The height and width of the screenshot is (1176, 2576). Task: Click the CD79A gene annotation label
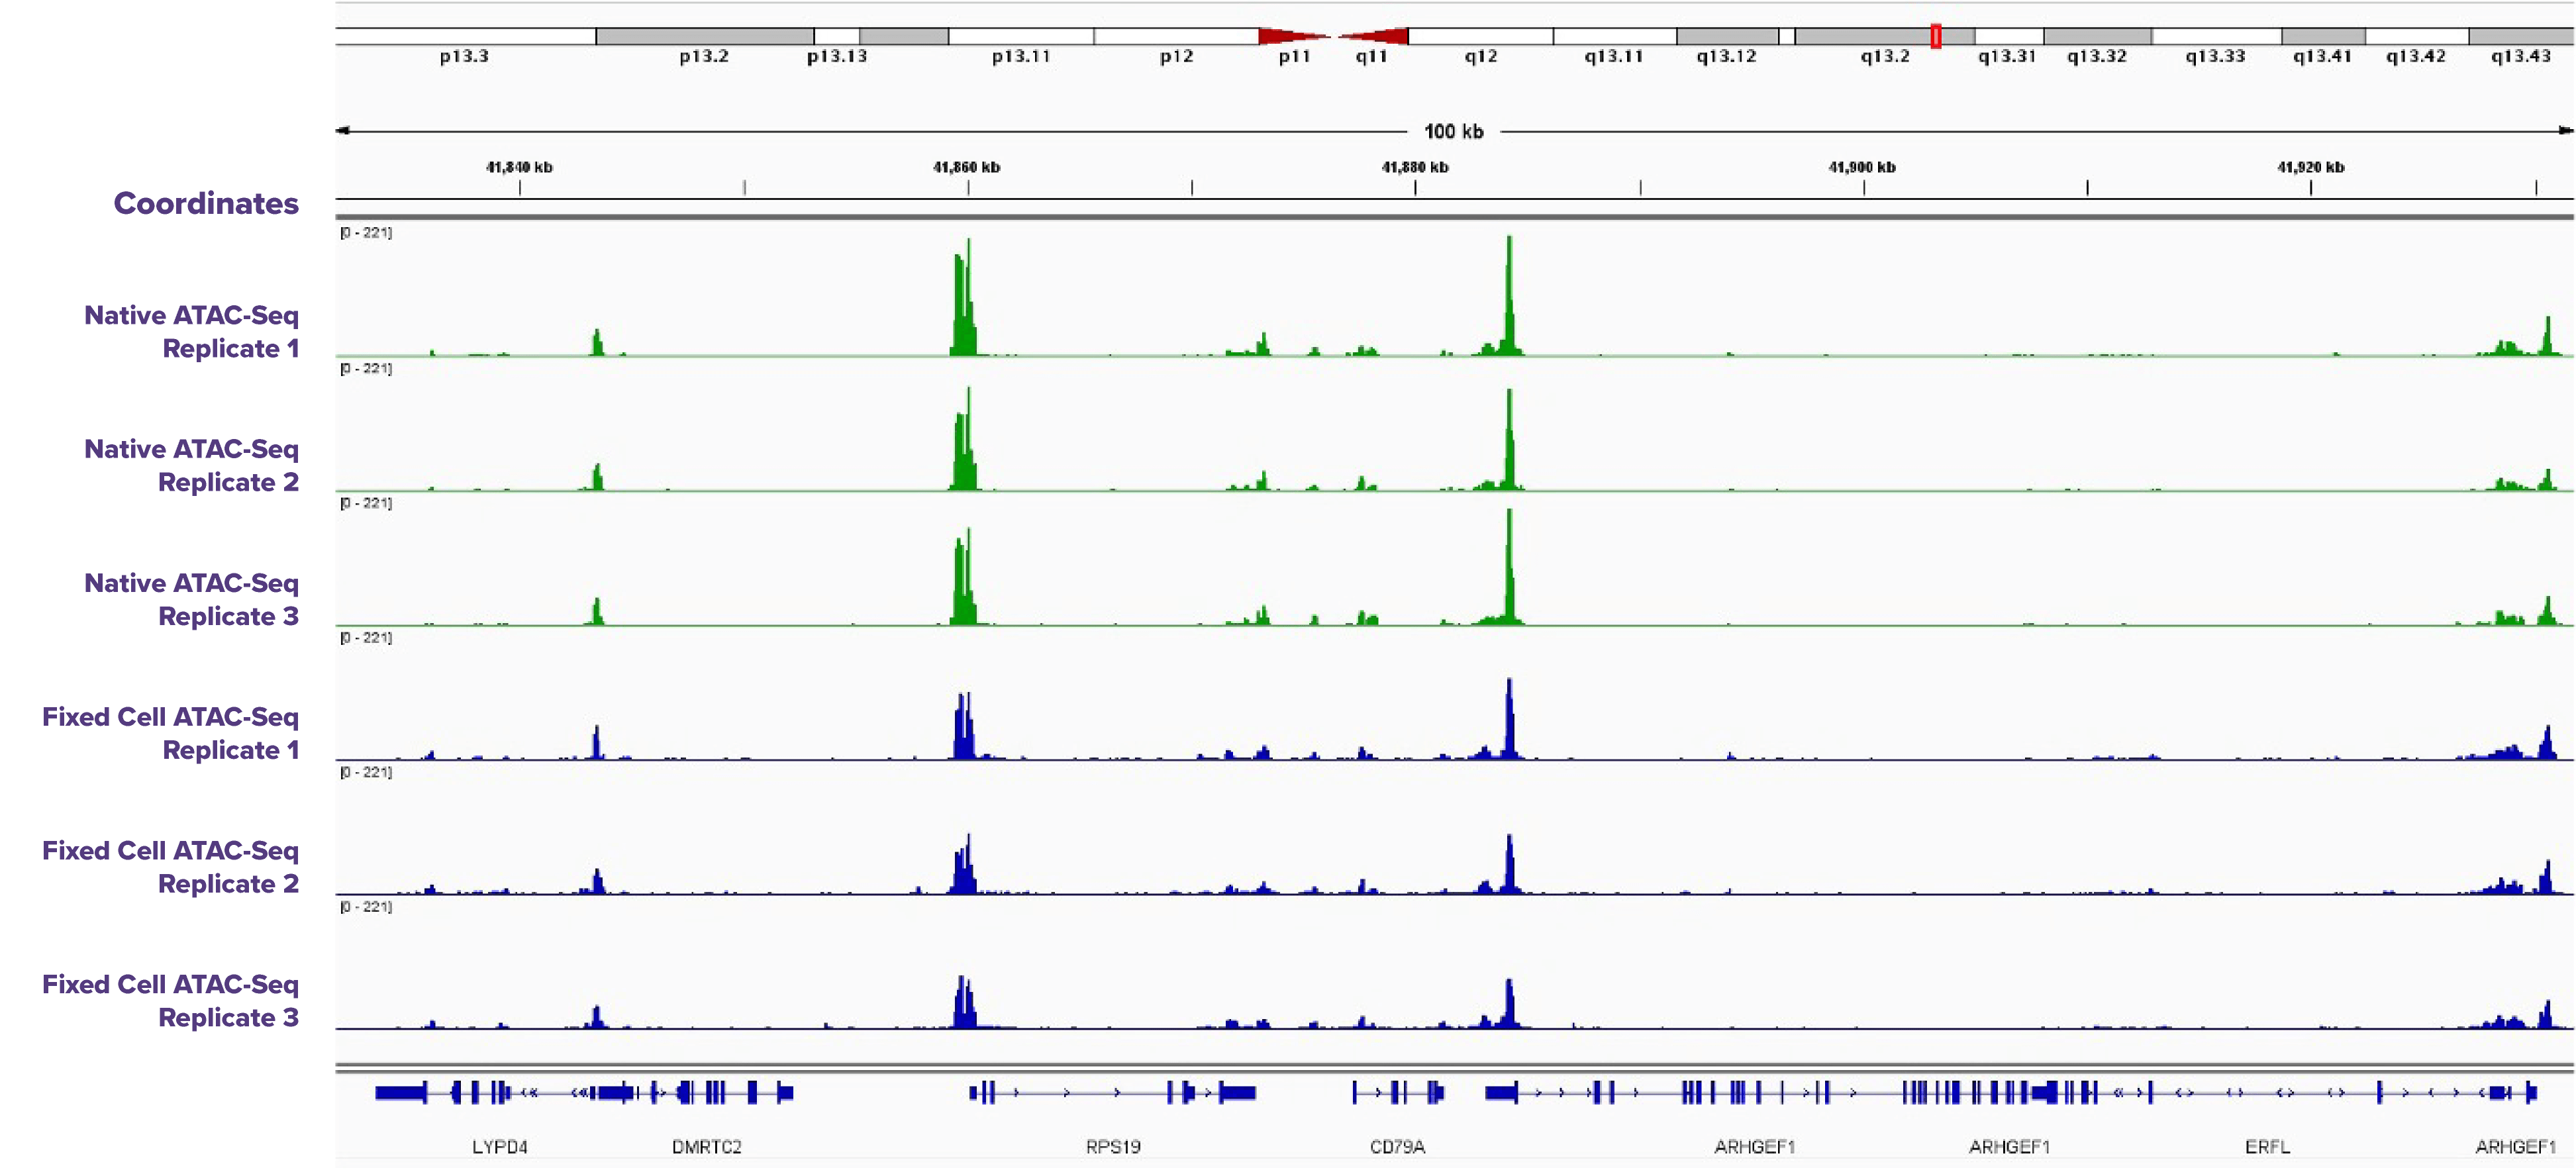coord(1397,1146)
